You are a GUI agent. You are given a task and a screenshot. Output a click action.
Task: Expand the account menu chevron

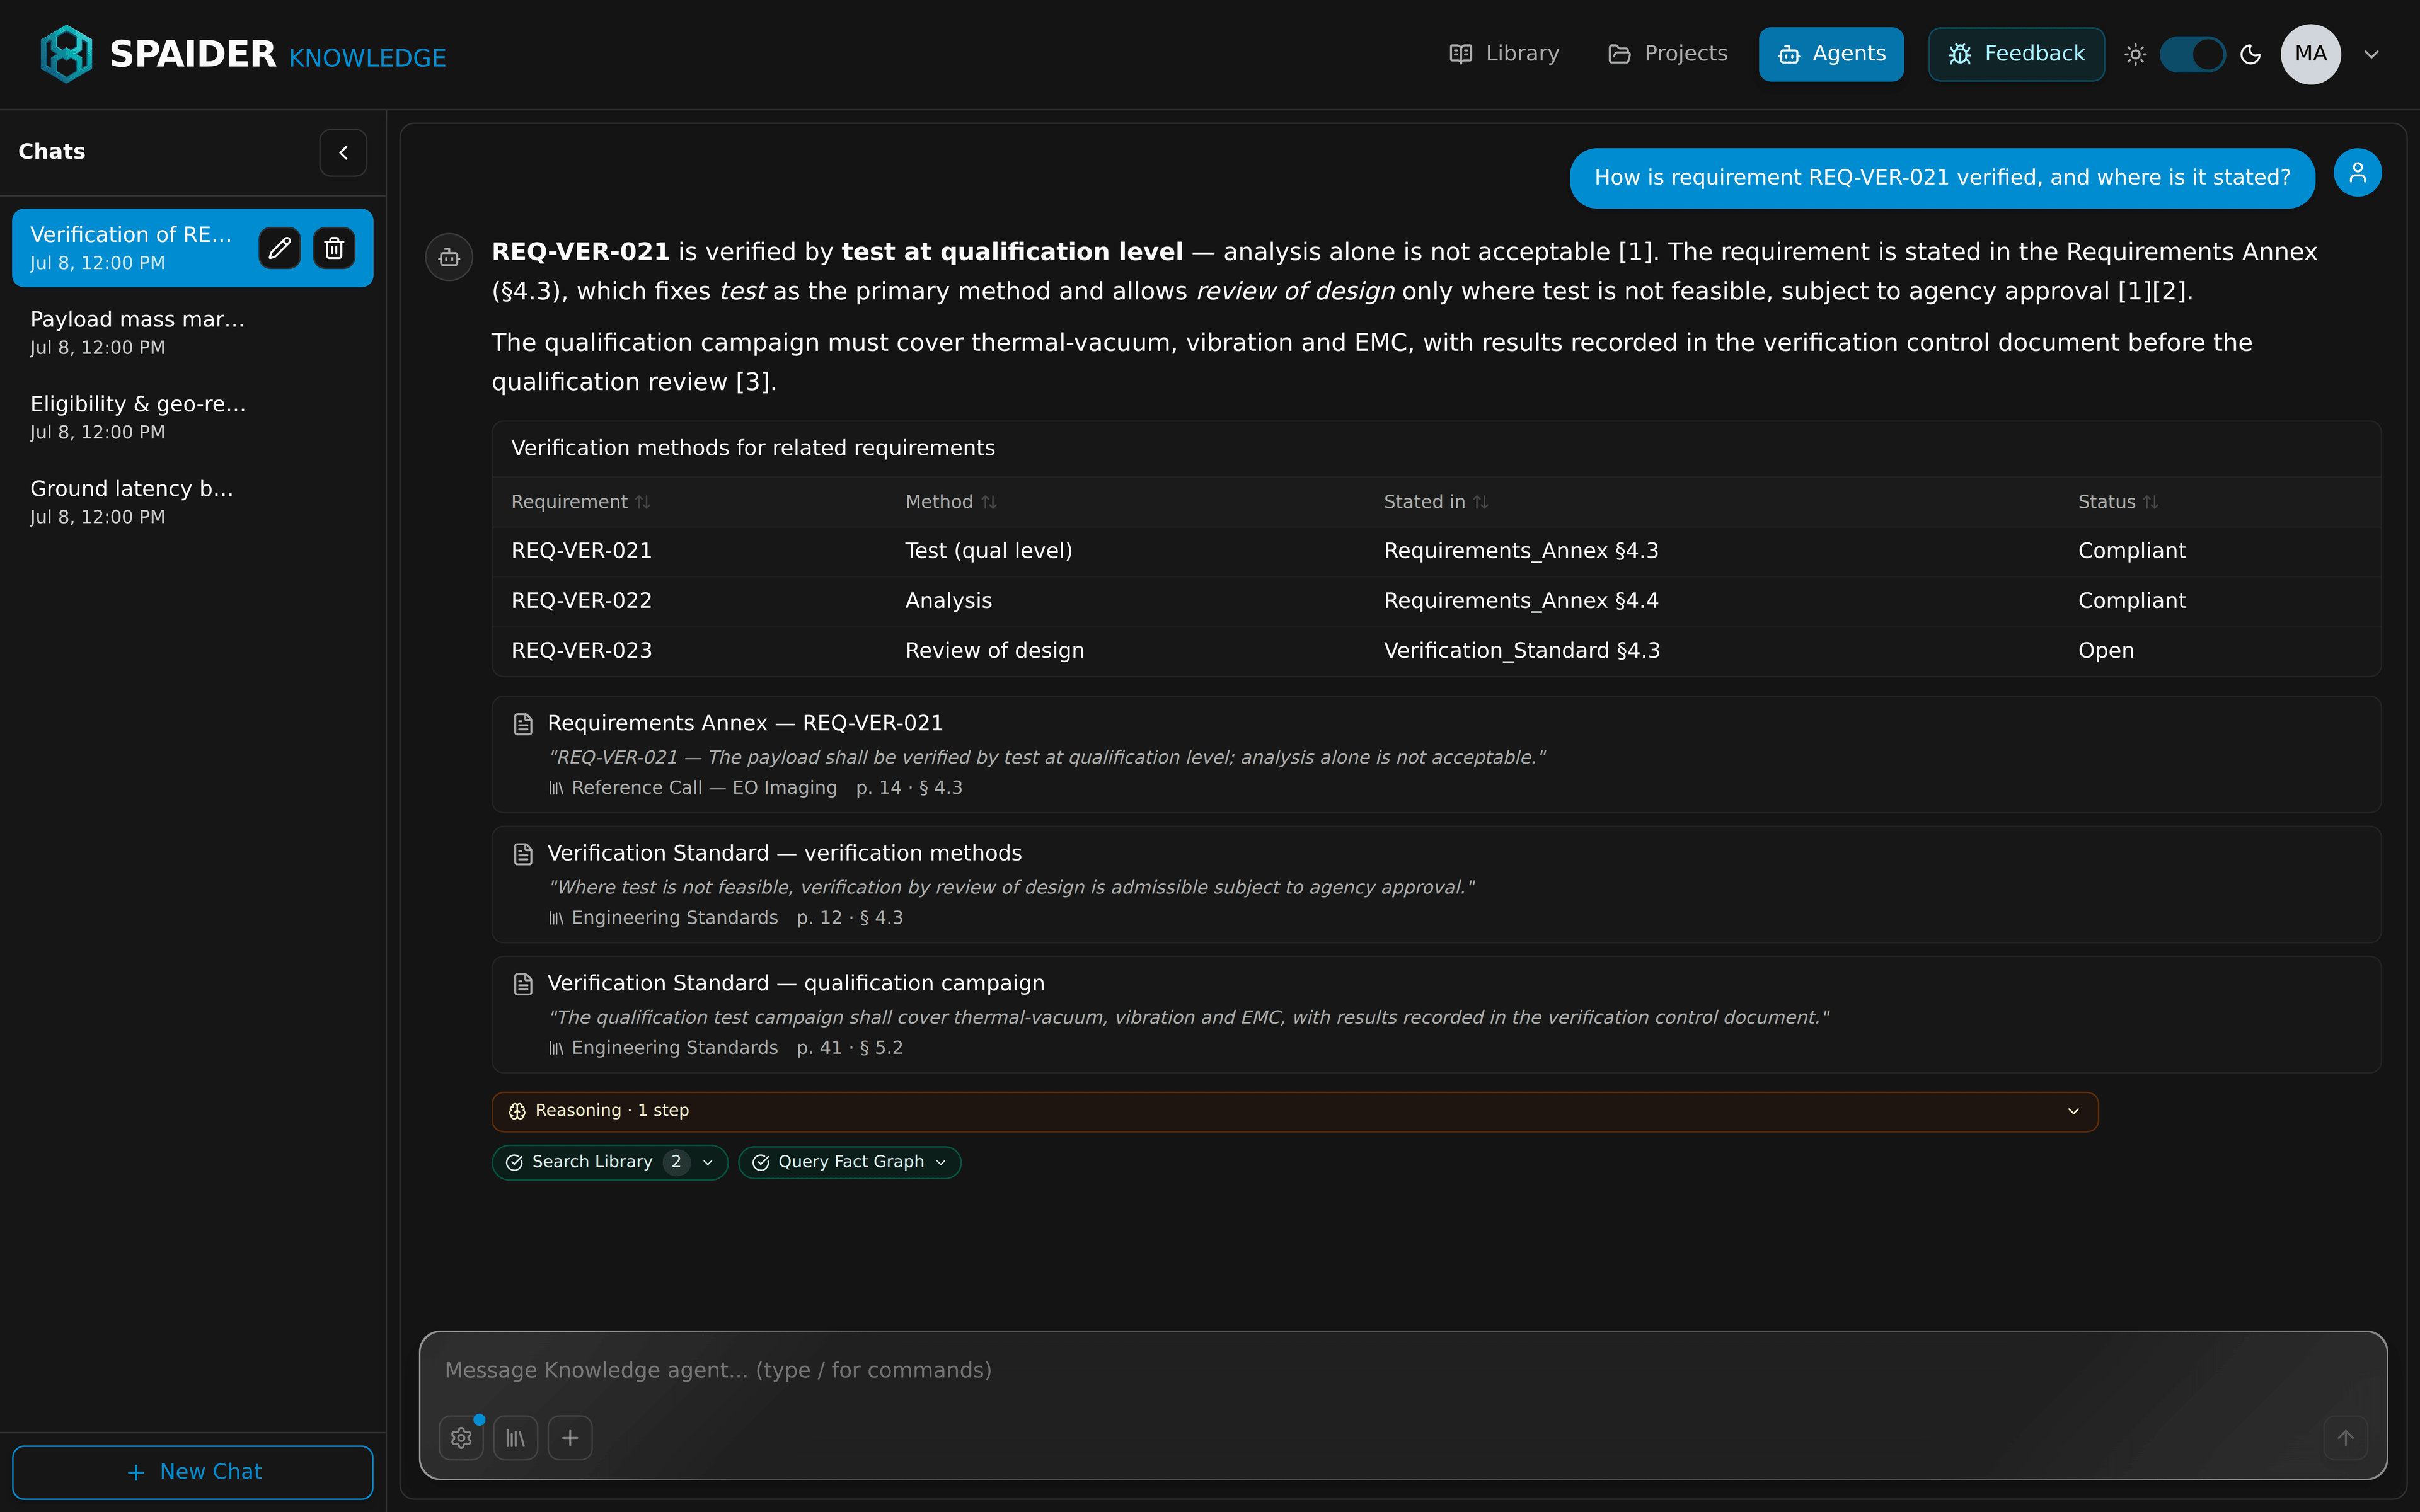point(2372,54)
